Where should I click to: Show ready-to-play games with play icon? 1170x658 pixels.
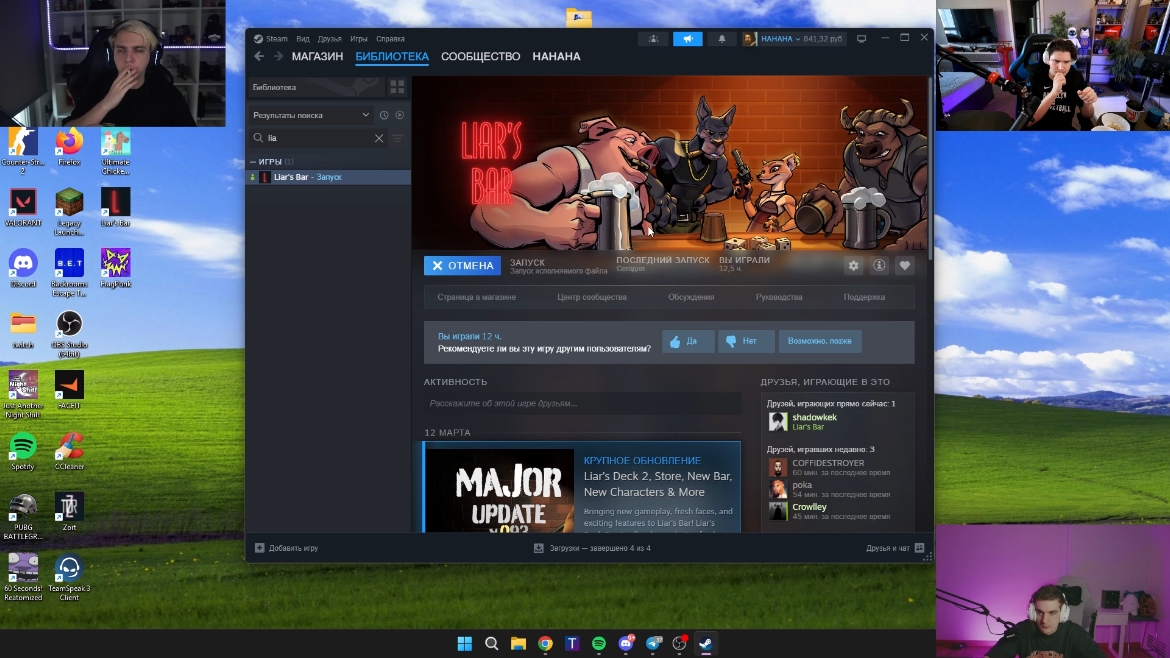tap(400, 115)
